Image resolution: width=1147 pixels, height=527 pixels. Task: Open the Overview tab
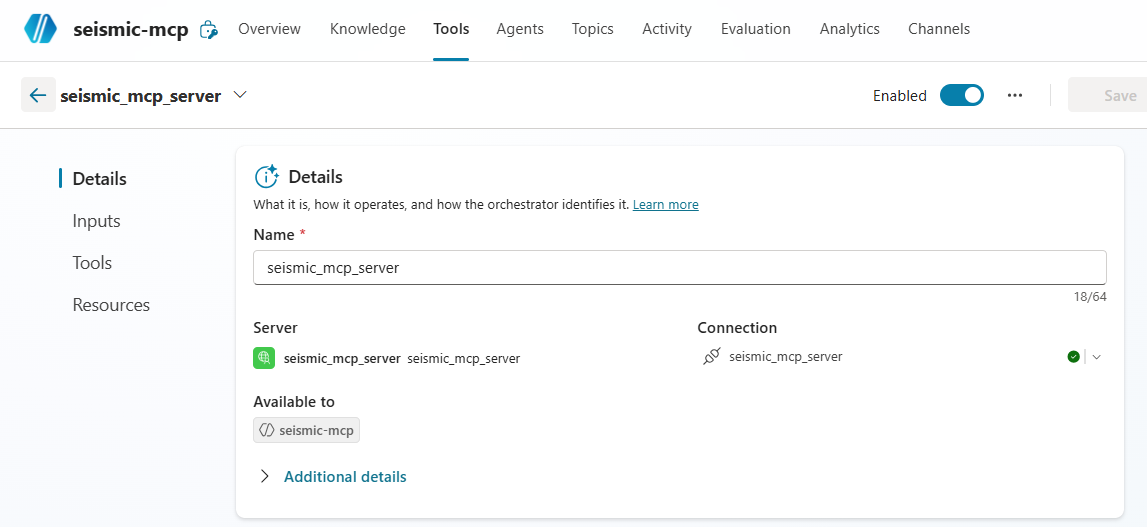click(269, 29)
